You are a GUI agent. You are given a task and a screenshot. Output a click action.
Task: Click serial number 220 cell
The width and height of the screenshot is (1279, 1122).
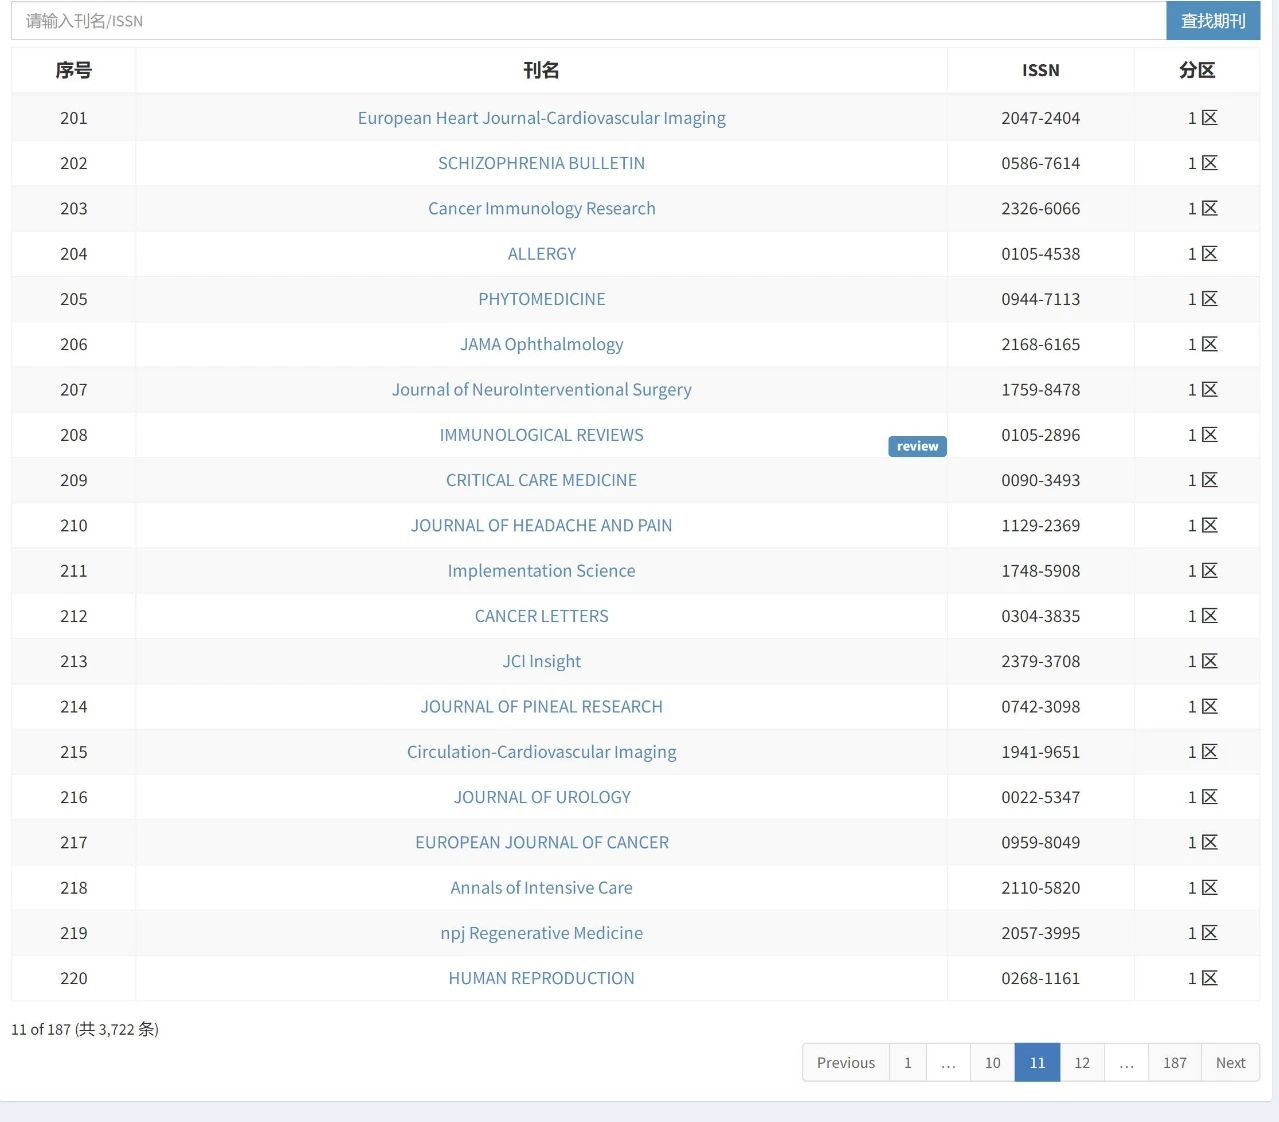[73, 978]
